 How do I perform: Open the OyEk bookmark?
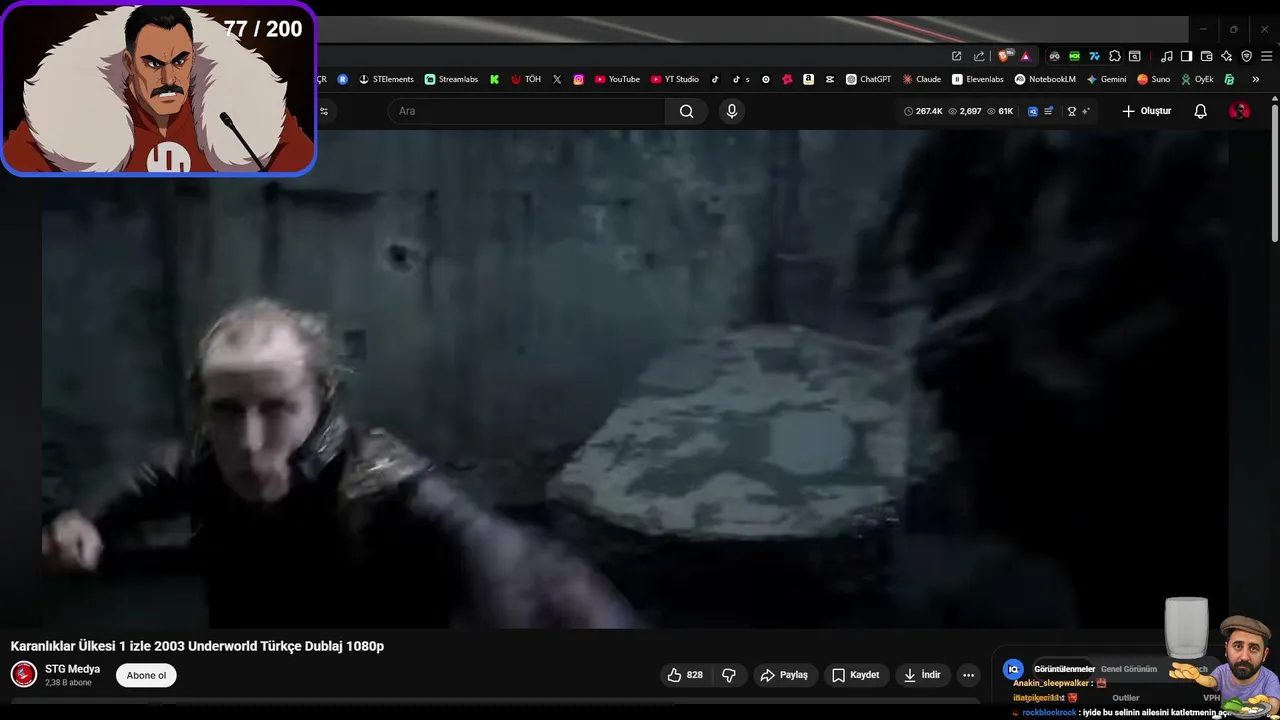1197,79
